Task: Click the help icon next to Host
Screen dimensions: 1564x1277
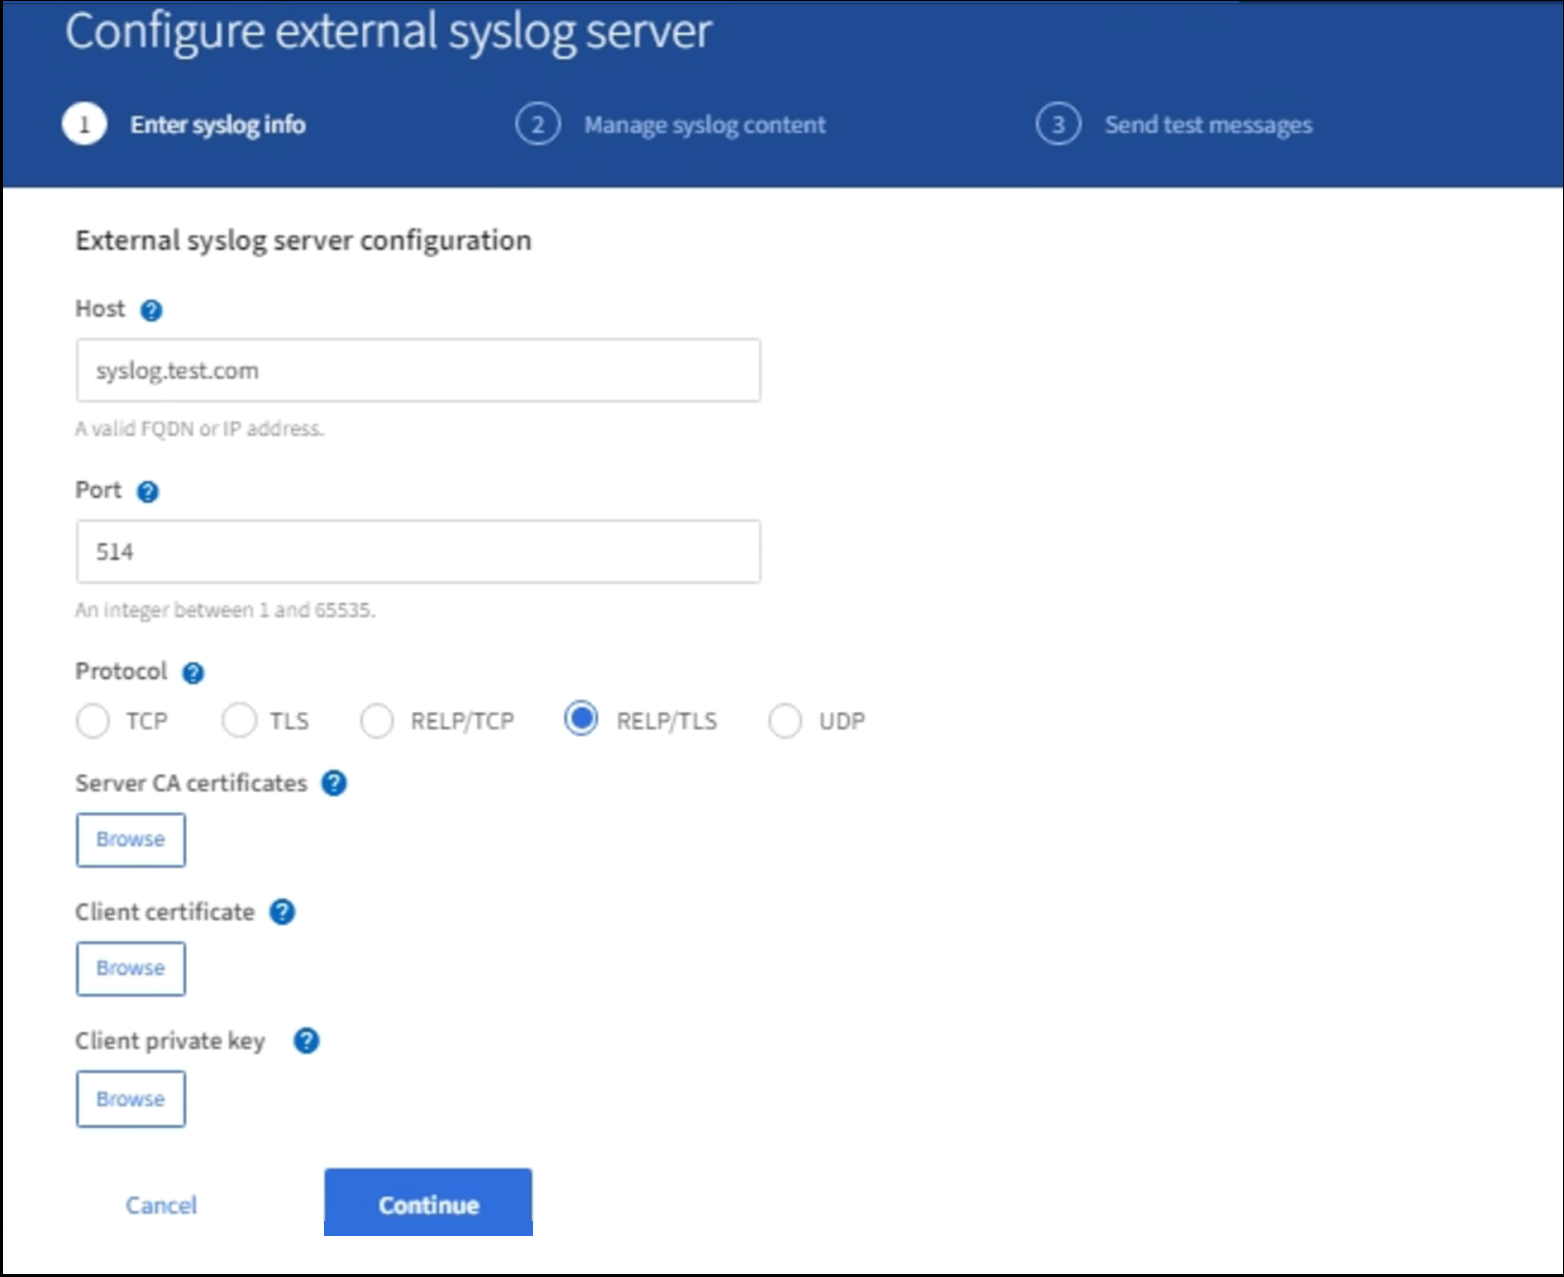Action: click(x=151, y=310)
